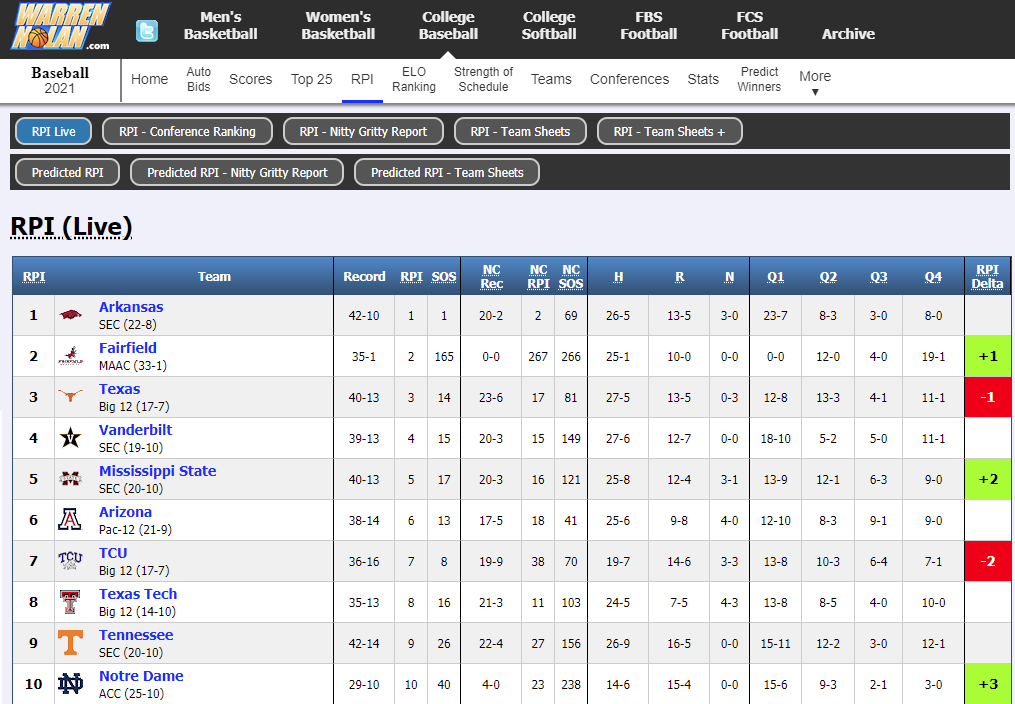The image size is (1015, 704).
Task: Click the TCU Horned Frogs logo
Action: (x=71, y=560)
